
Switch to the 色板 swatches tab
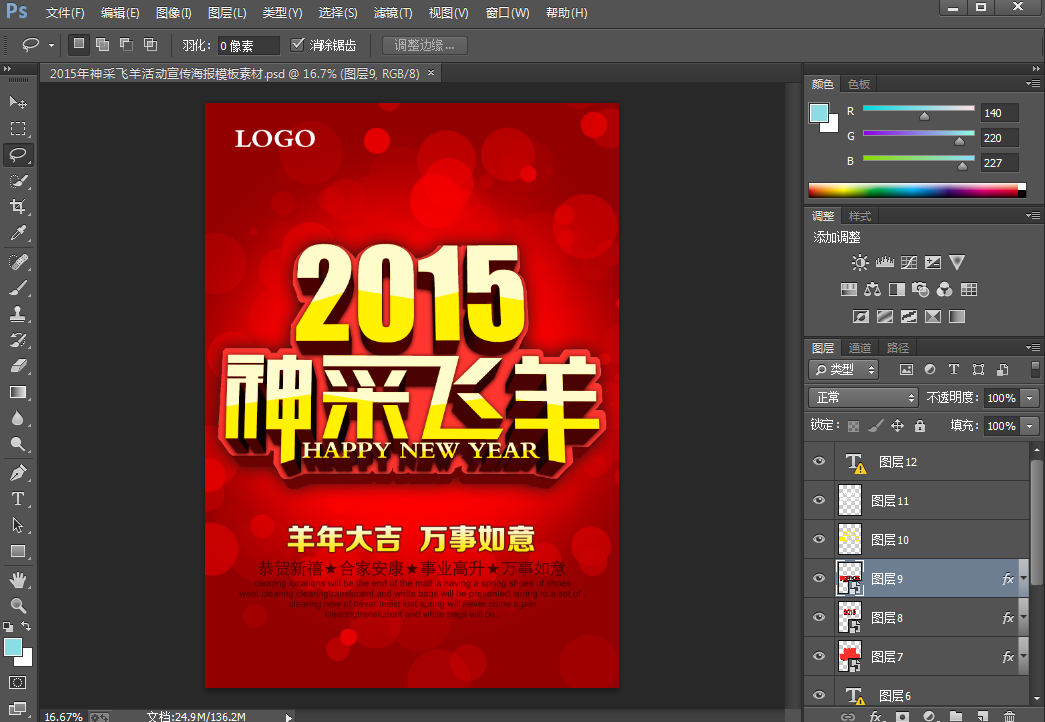point(858,84)
